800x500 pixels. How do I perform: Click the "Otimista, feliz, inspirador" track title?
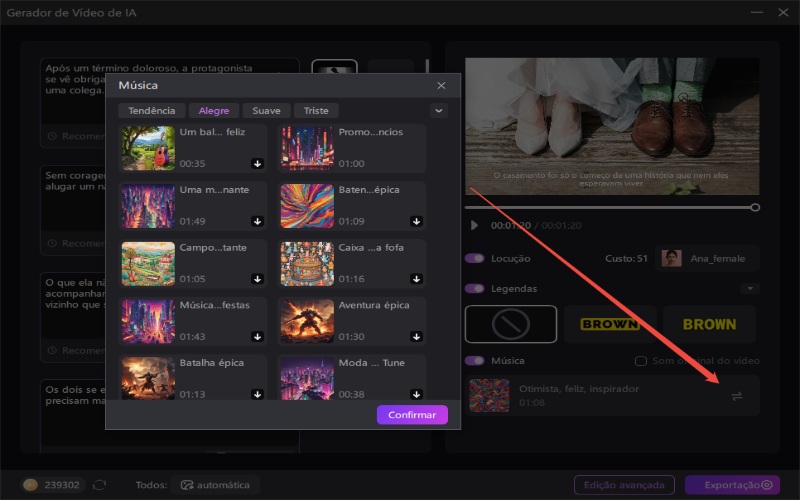point(579,389)
